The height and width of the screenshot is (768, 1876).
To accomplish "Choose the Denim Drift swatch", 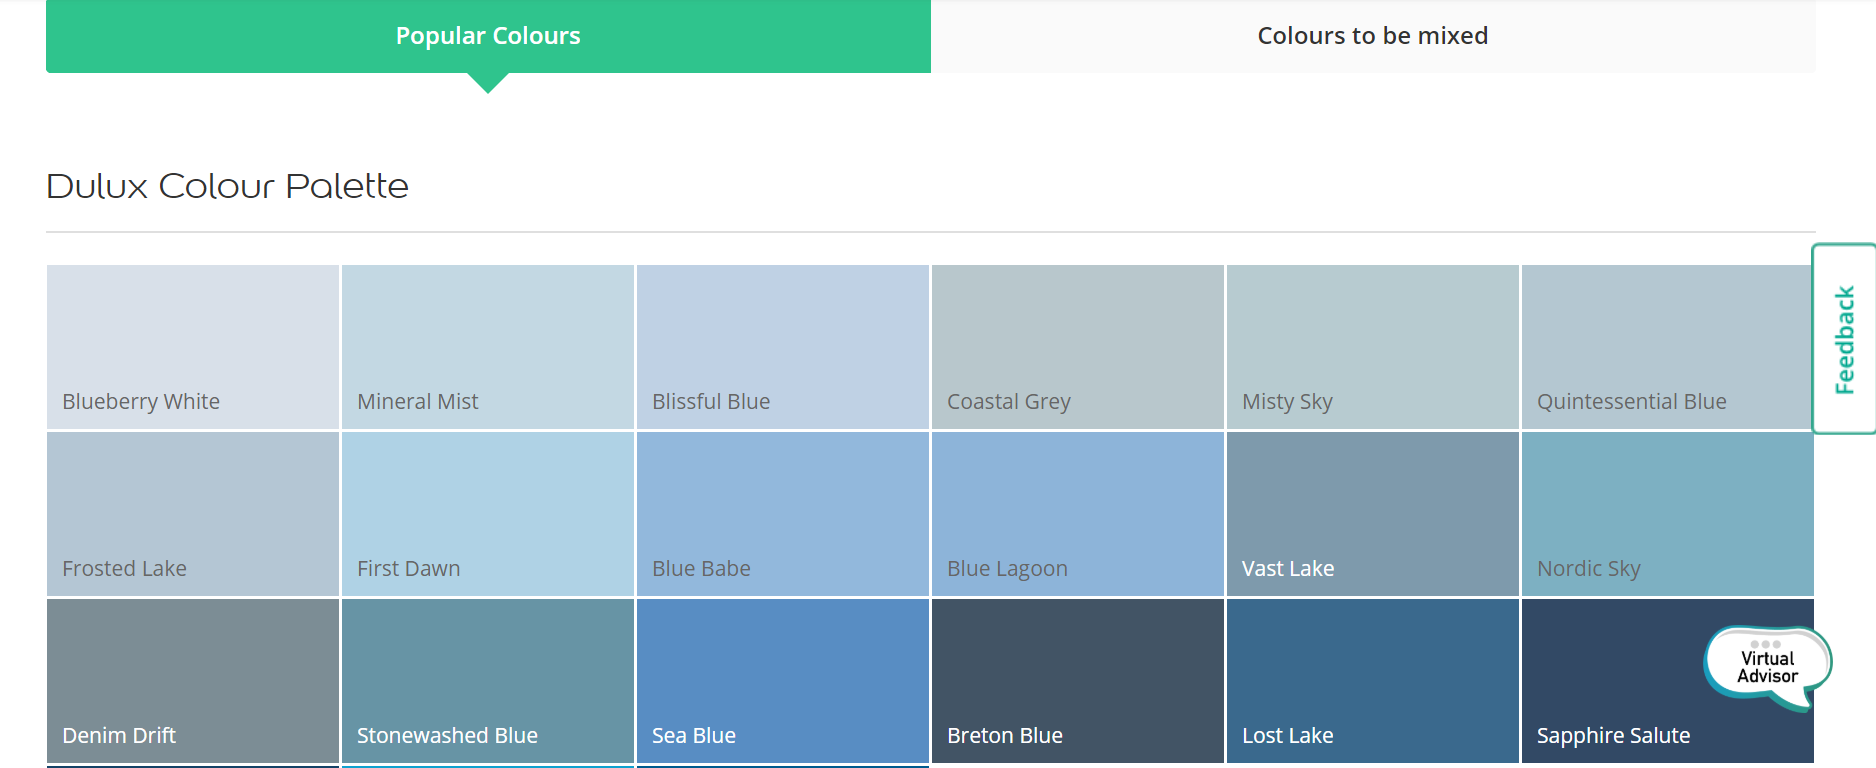I will pyautogui.click(x=193, y=681).
